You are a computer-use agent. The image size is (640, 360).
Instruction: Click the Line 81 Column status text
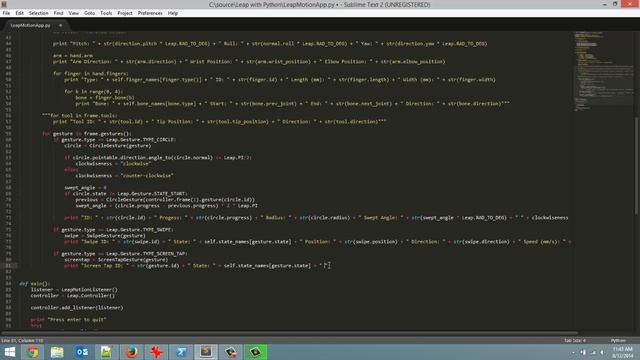coord(22,340)
